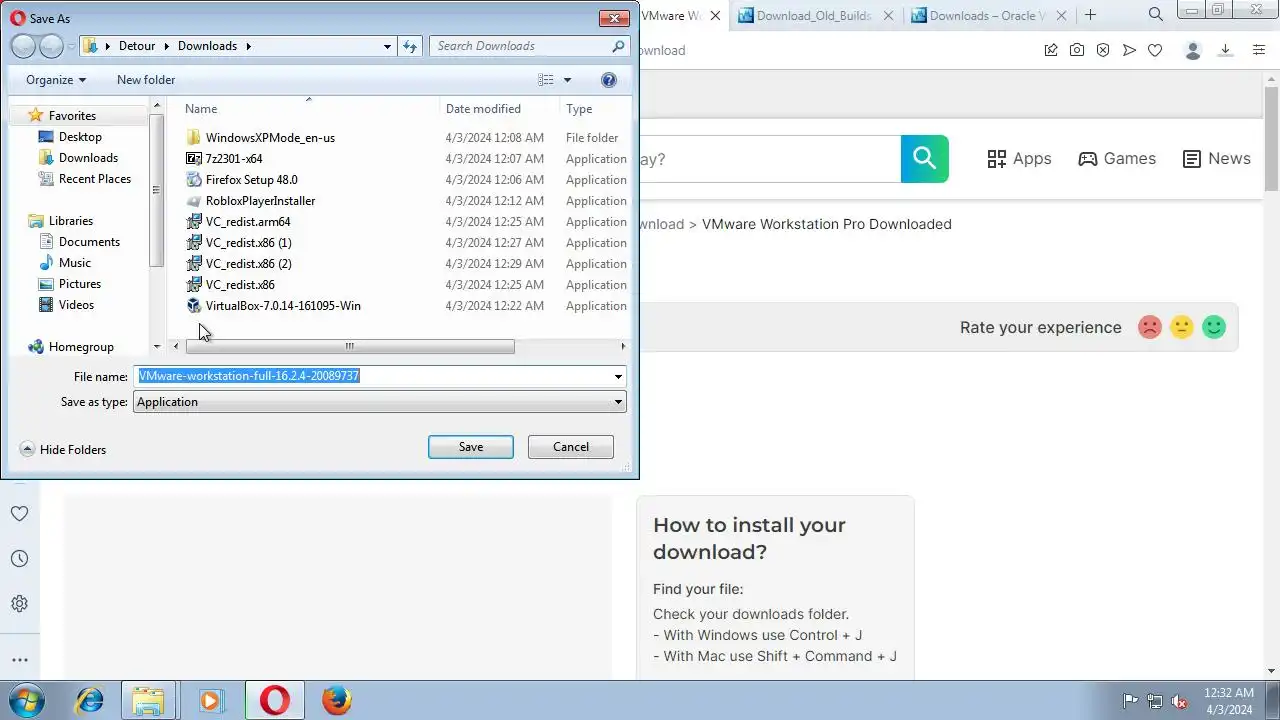Open the Help question mark icon
Viewport: 1280px width, 720px height.
point(608,80)
